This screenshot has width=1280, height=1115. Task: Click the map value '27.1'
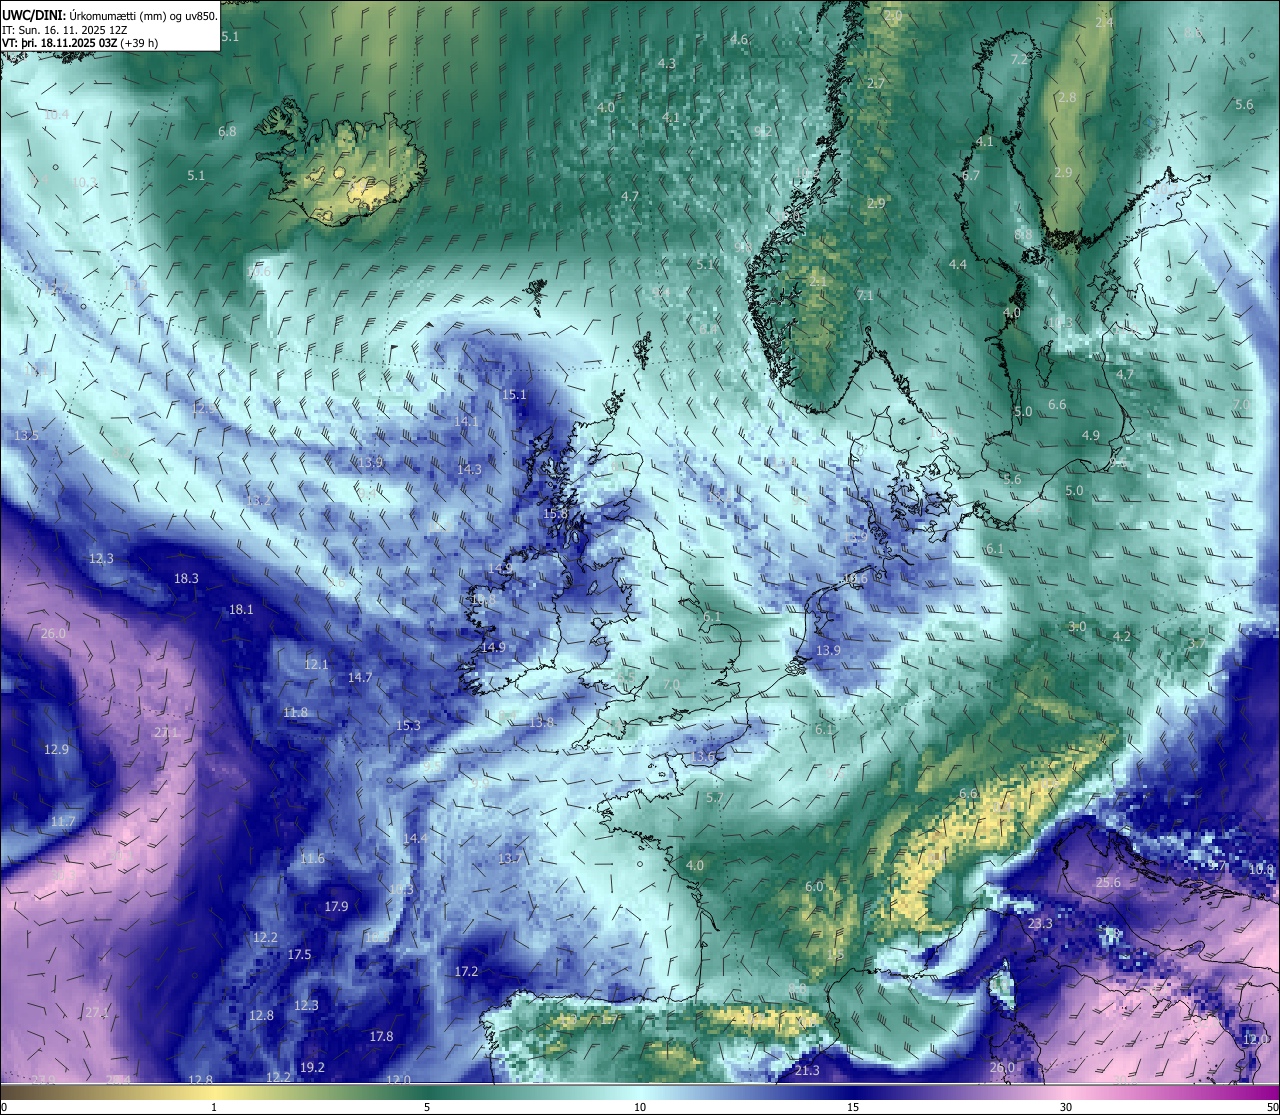(x=165, y=732)
